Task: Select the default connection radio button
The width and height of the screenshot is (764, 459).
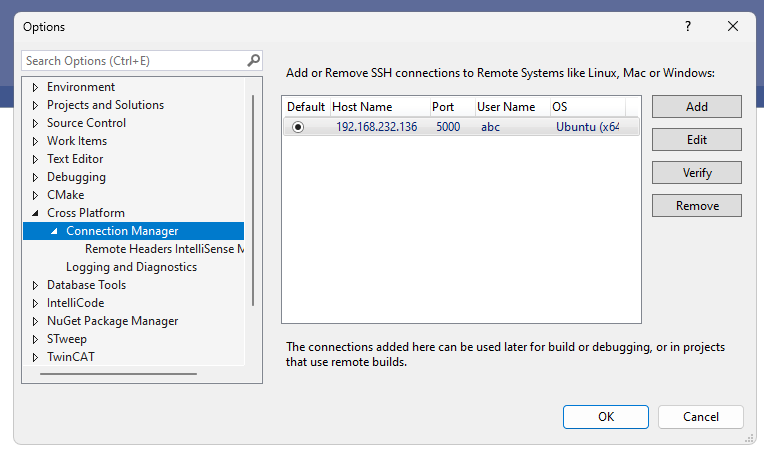Action: 298,127
